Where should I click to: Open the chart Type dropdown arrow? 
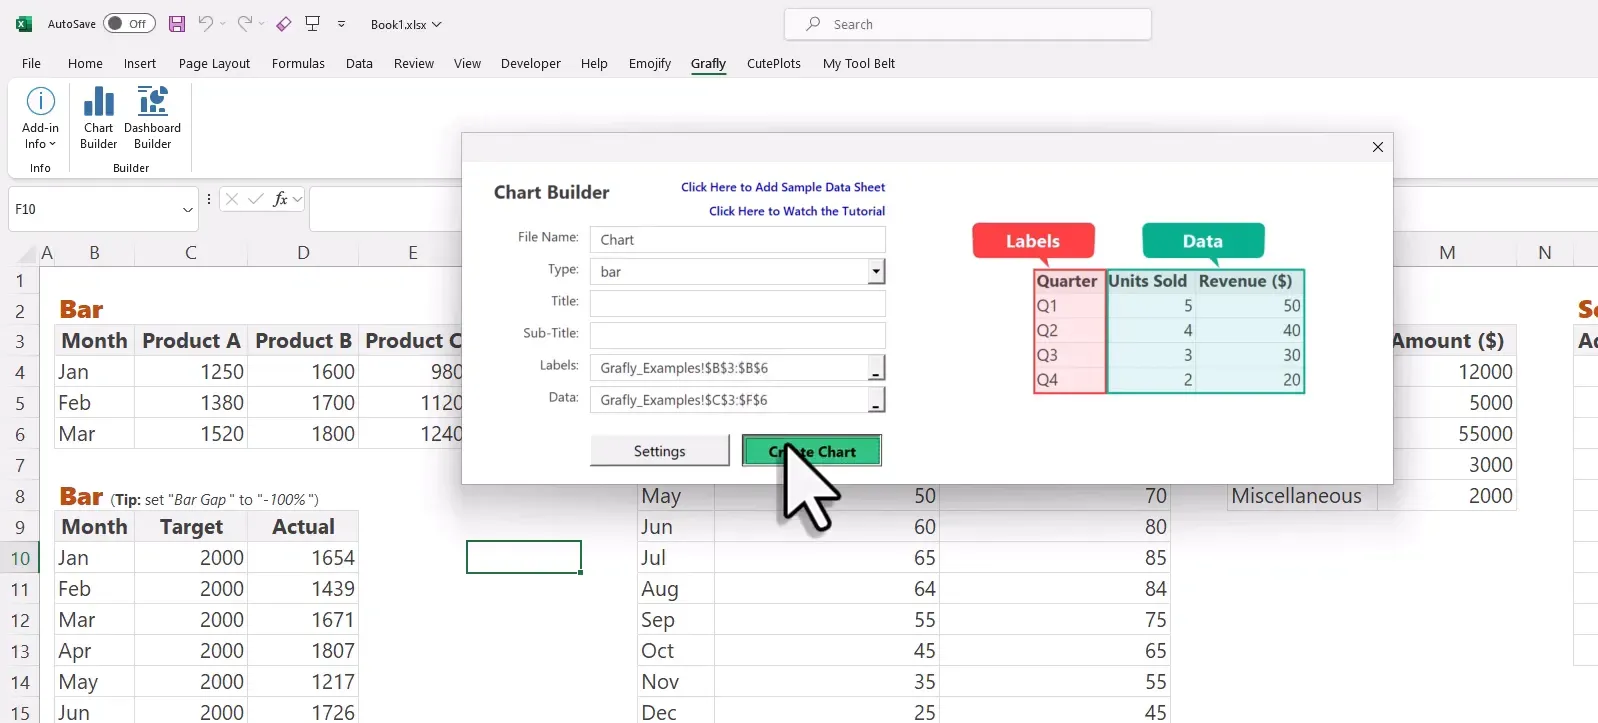876,271
